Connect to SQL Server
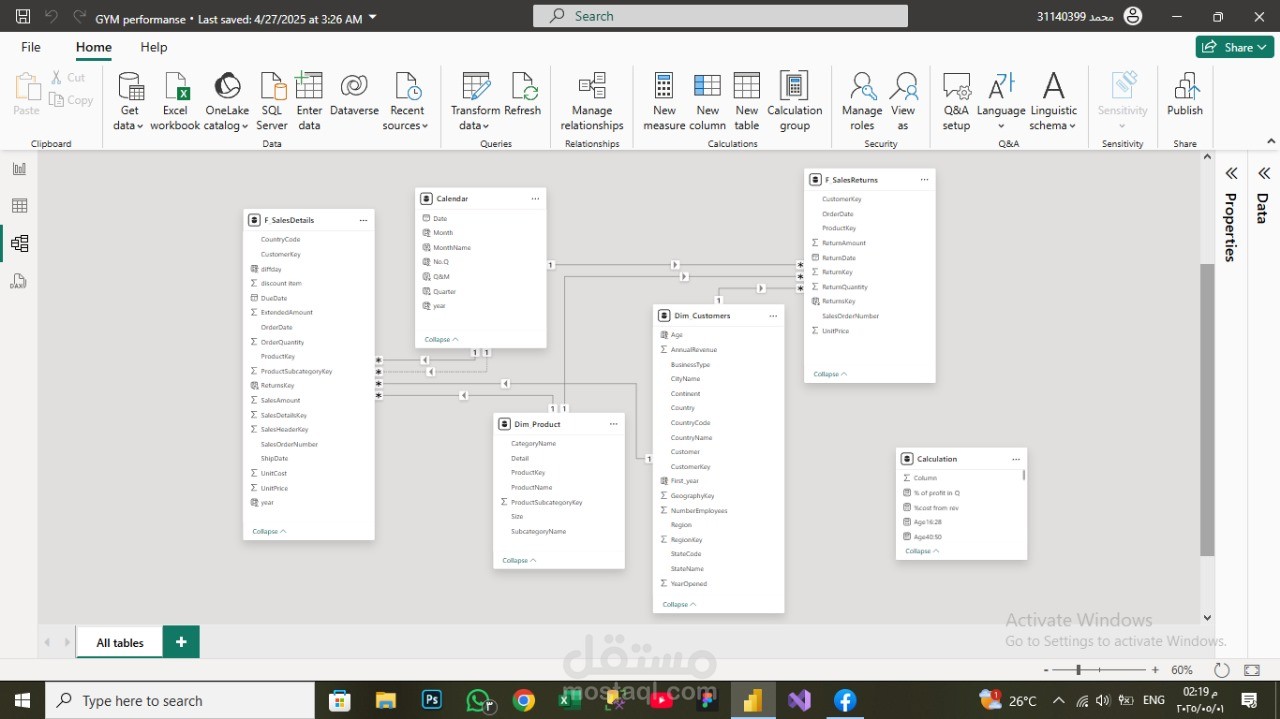Image resolution: width=1280 pixels, height=719 pixels. click(x=272, y=101)
